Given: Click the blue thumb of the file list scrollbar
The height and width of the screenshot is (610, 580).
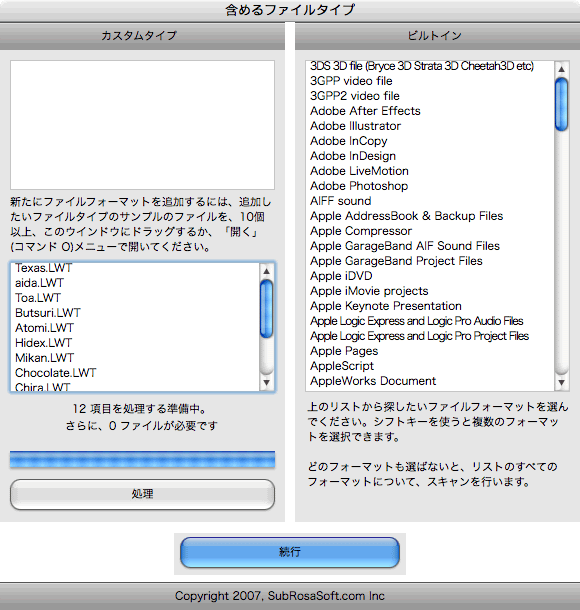Looking at the screenshot, I should click(x=266, y=309).
